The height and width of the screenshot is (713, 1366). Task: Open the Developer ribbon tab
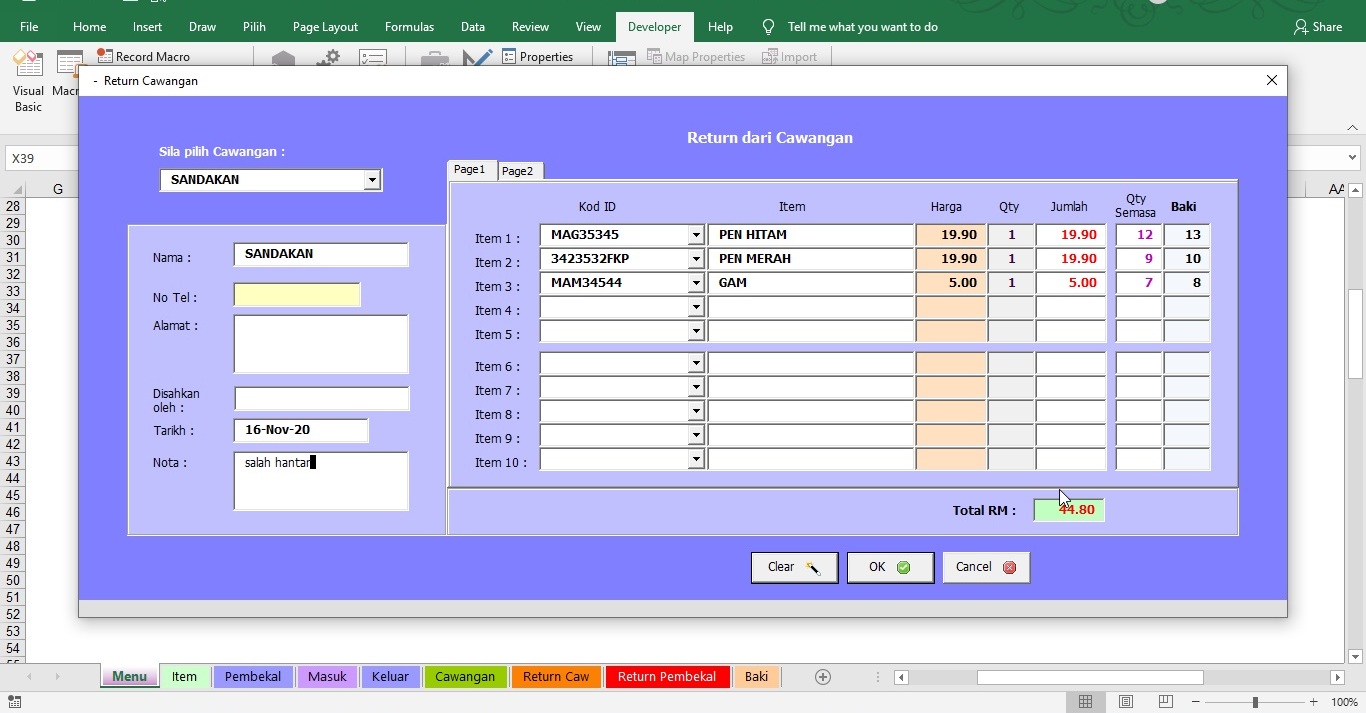pos(654,27)
